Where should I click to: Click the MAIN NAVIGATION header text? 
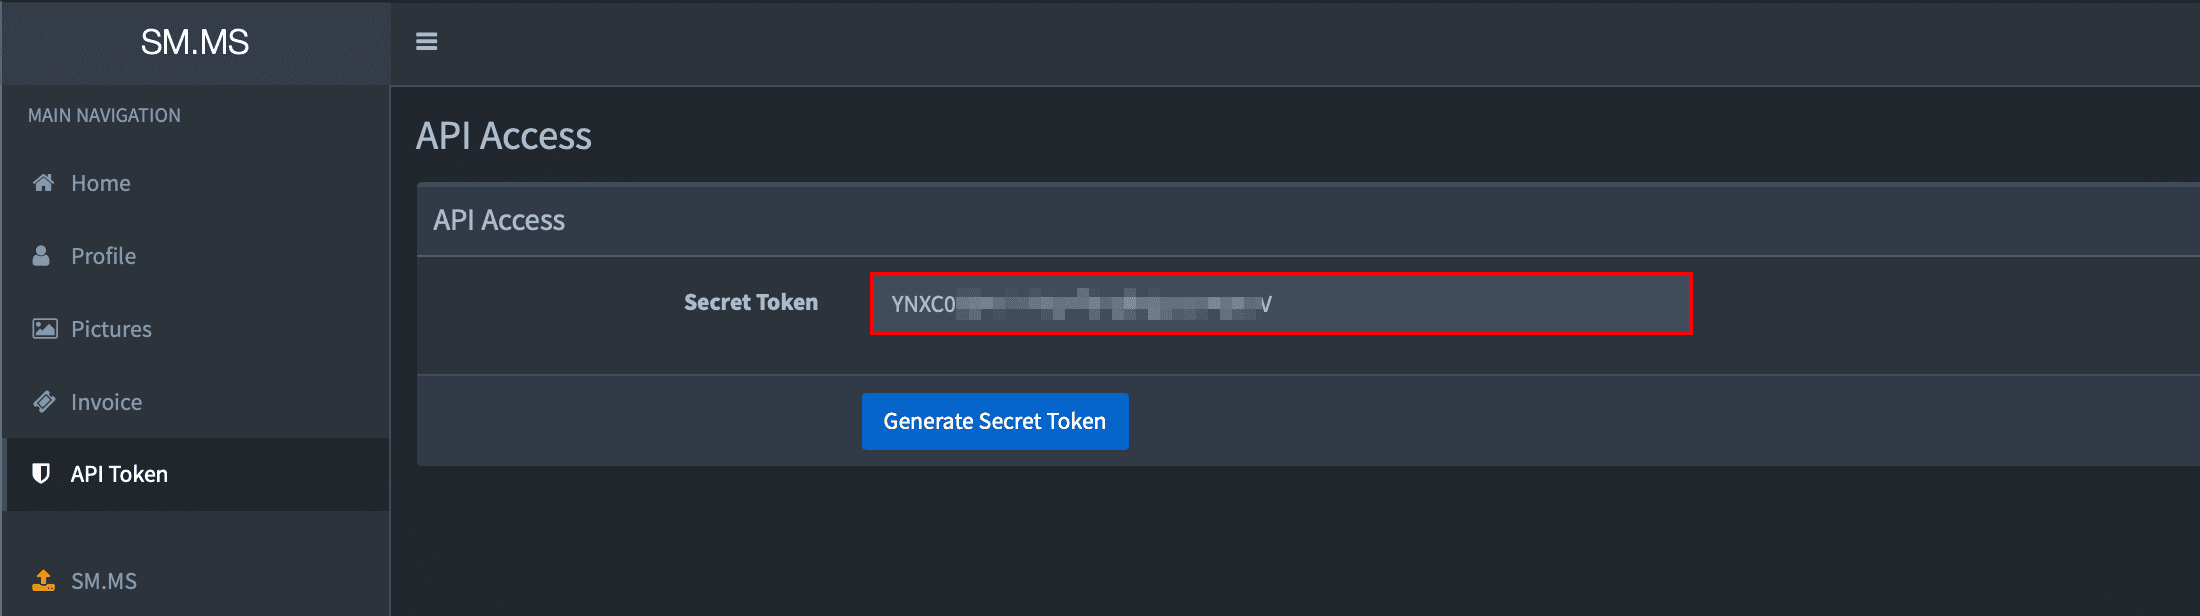pos(104,115)
